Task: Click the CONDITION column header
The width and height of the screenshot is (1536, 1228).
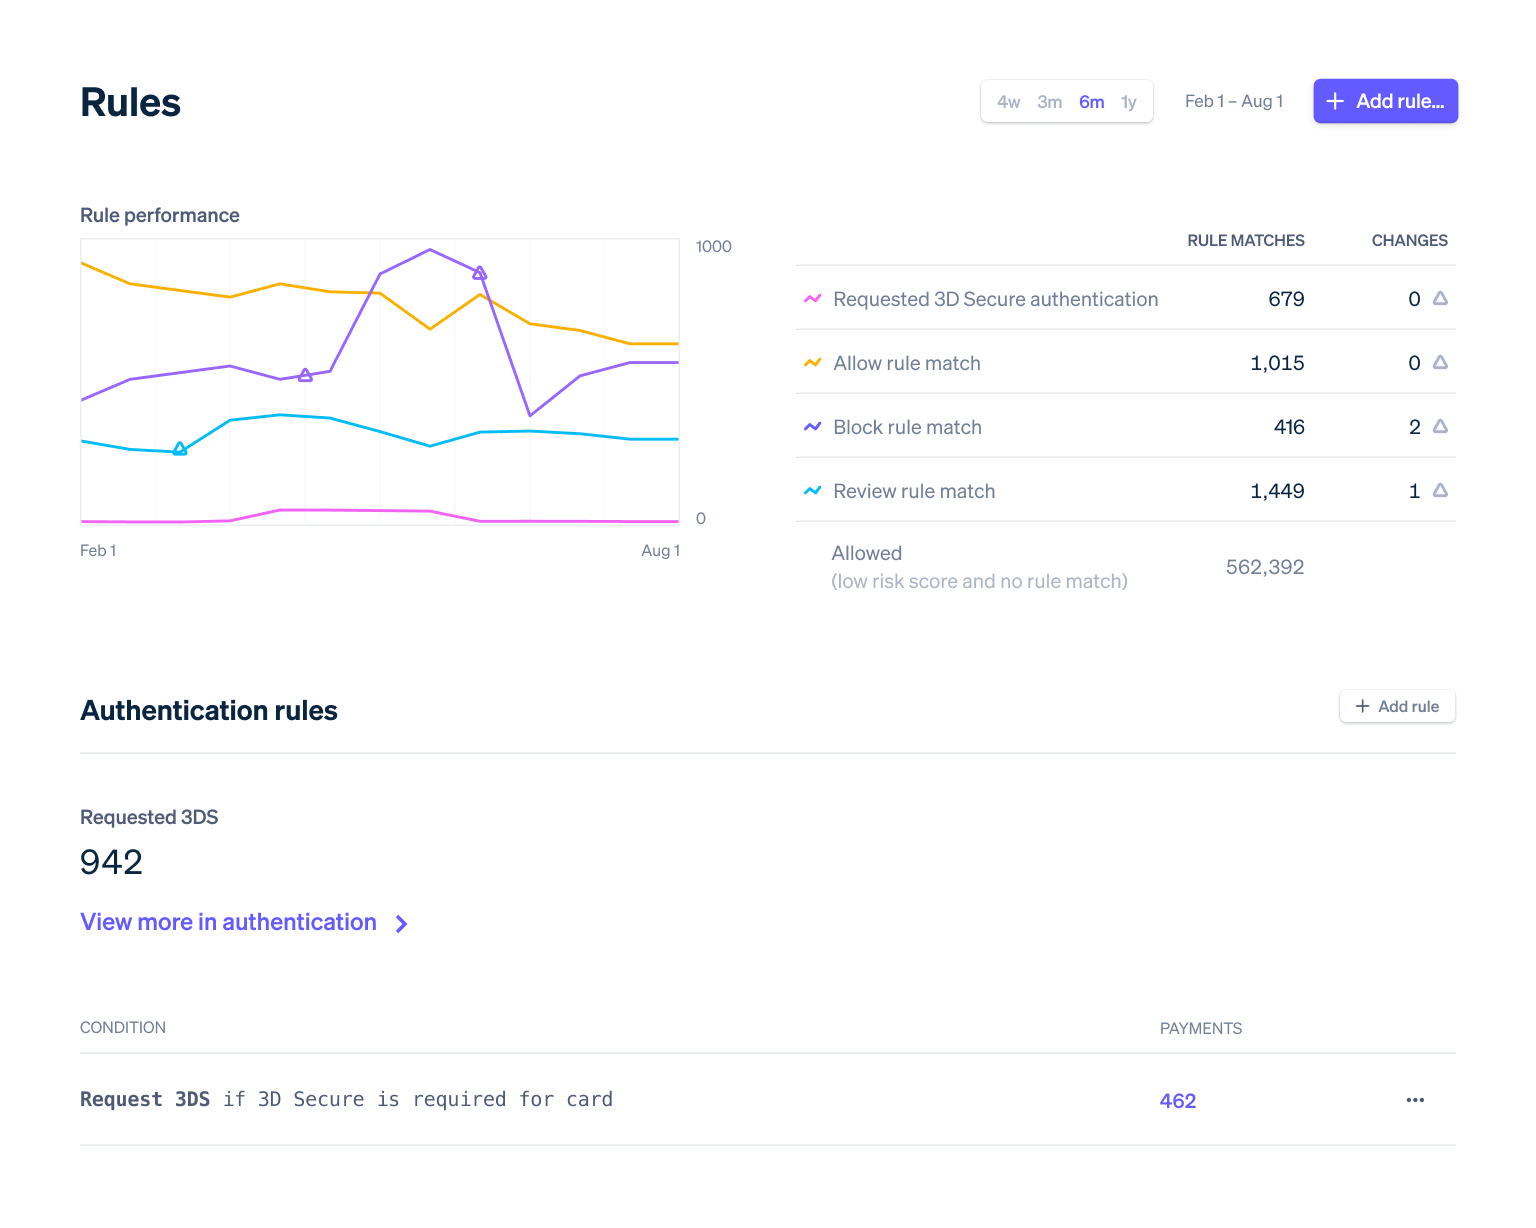Action: (123, 1027)
